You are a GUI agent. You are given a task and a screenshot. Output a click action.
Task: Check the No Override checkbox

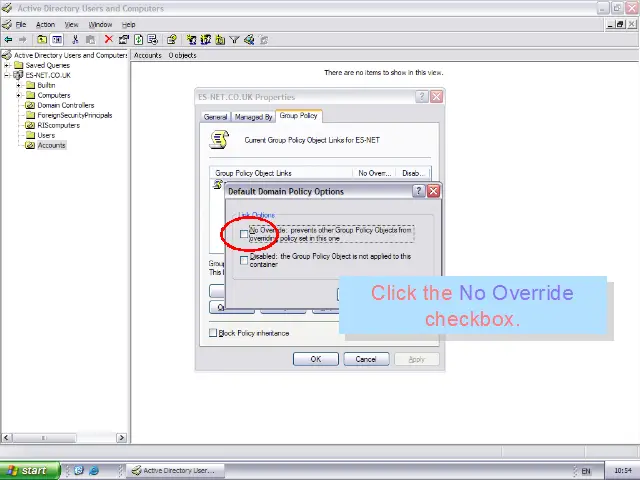(x=244, y=234)
